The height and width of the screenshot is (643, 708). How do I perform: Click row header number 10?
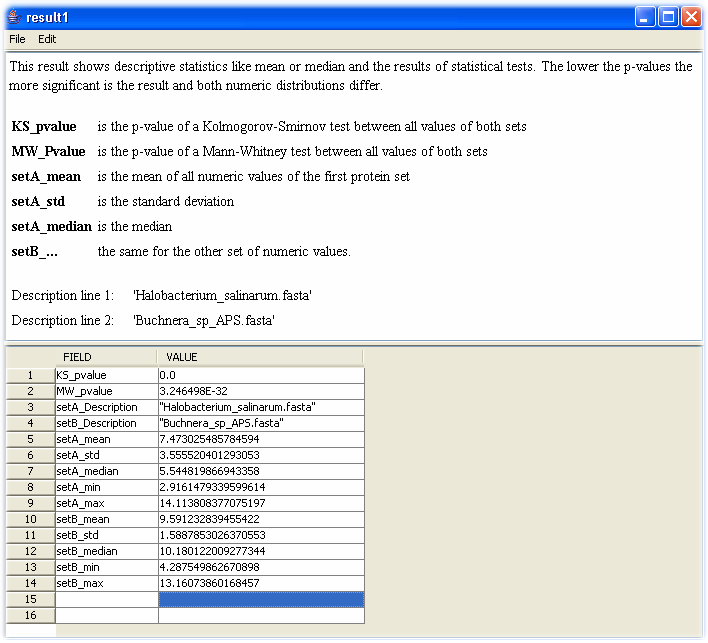(x=30, y=520)
